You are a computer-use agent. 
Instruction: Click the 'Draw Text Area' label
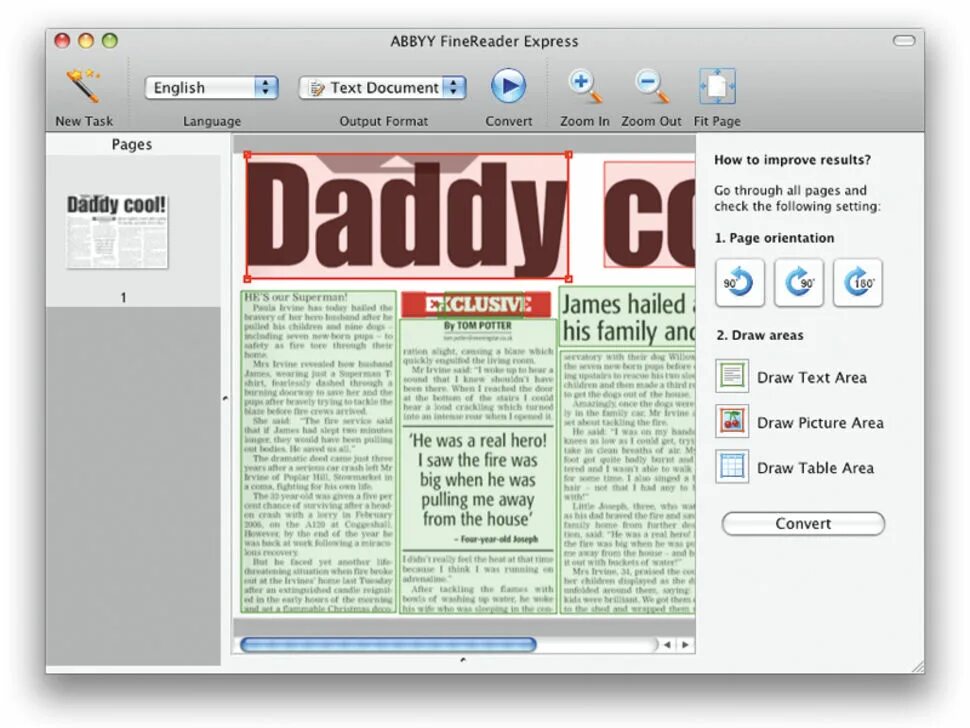812,377
